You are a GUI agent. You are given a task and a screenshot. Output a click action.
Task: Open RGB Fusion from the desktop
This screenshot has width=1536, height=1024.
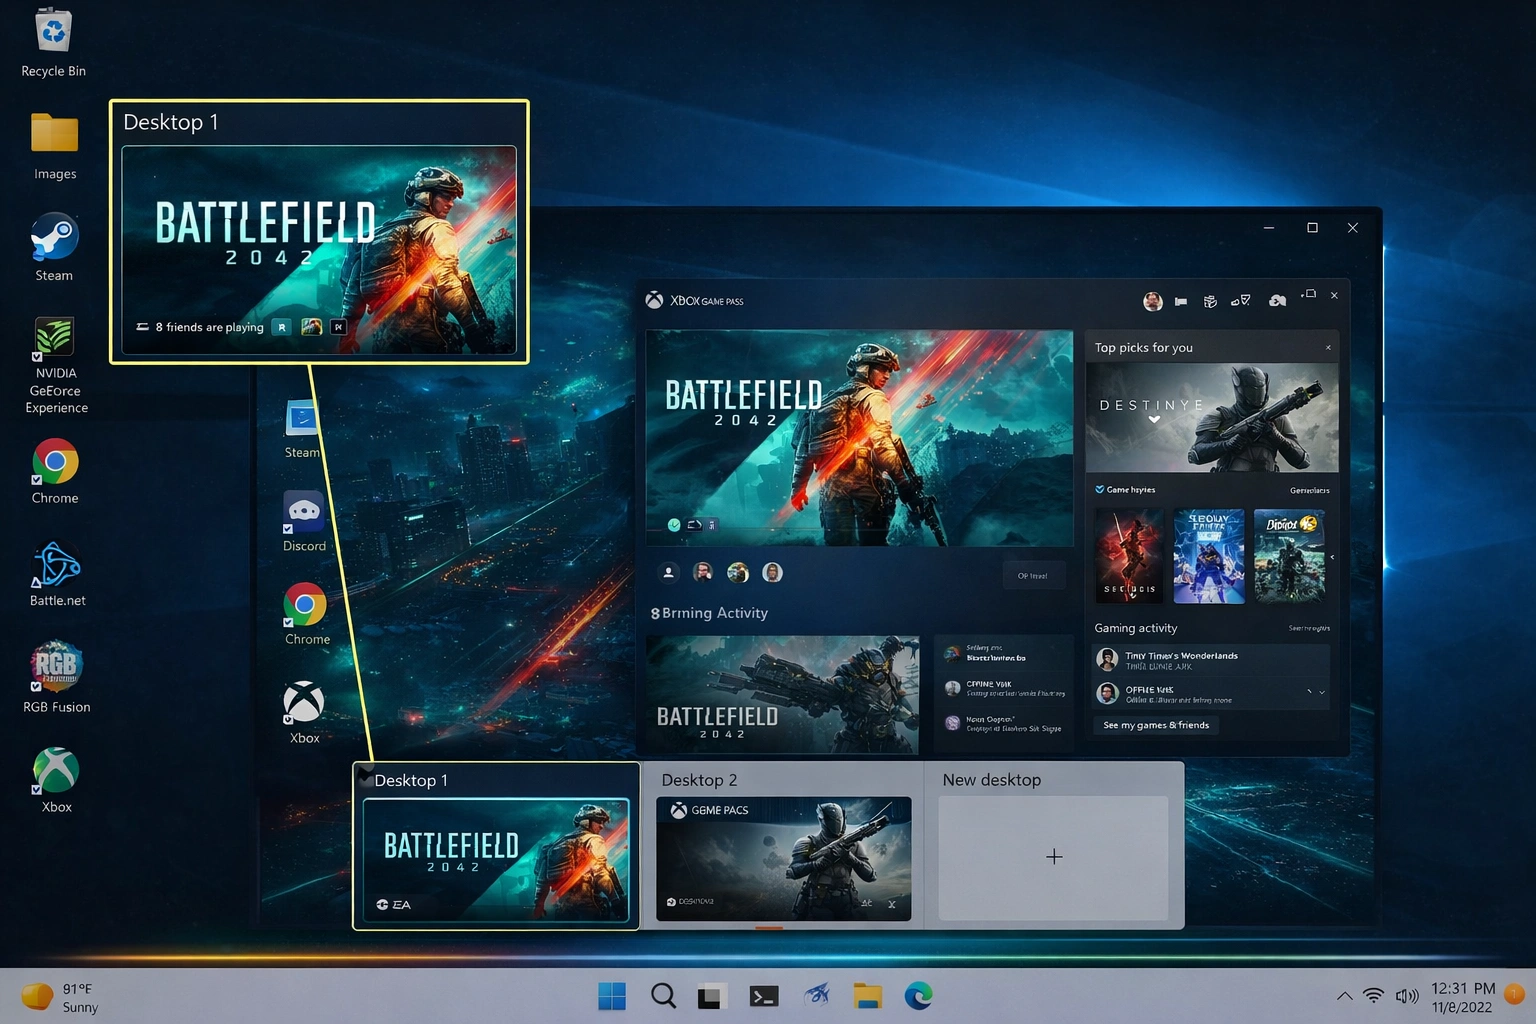coord(55,665)
